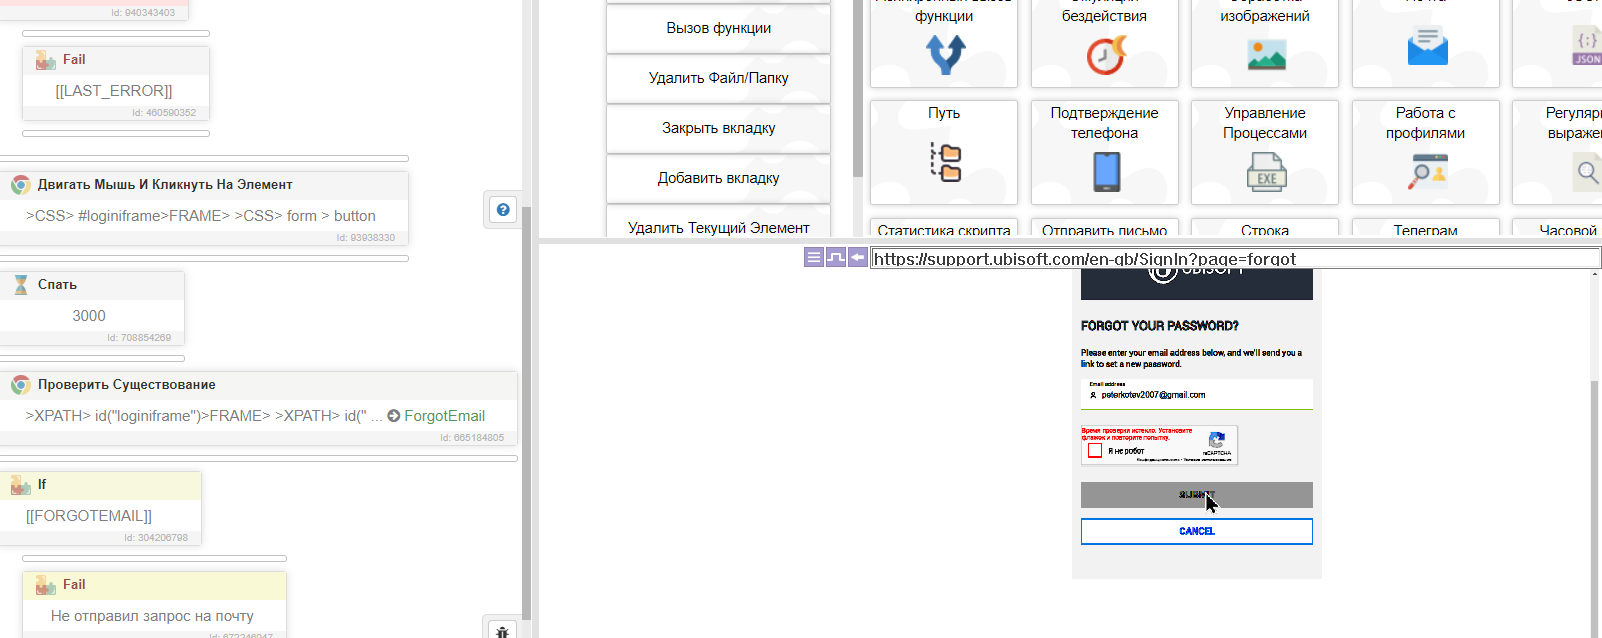Click the browser menu lines icon
This screenshot has height=638, width=1602.
[x=814, y=258]
